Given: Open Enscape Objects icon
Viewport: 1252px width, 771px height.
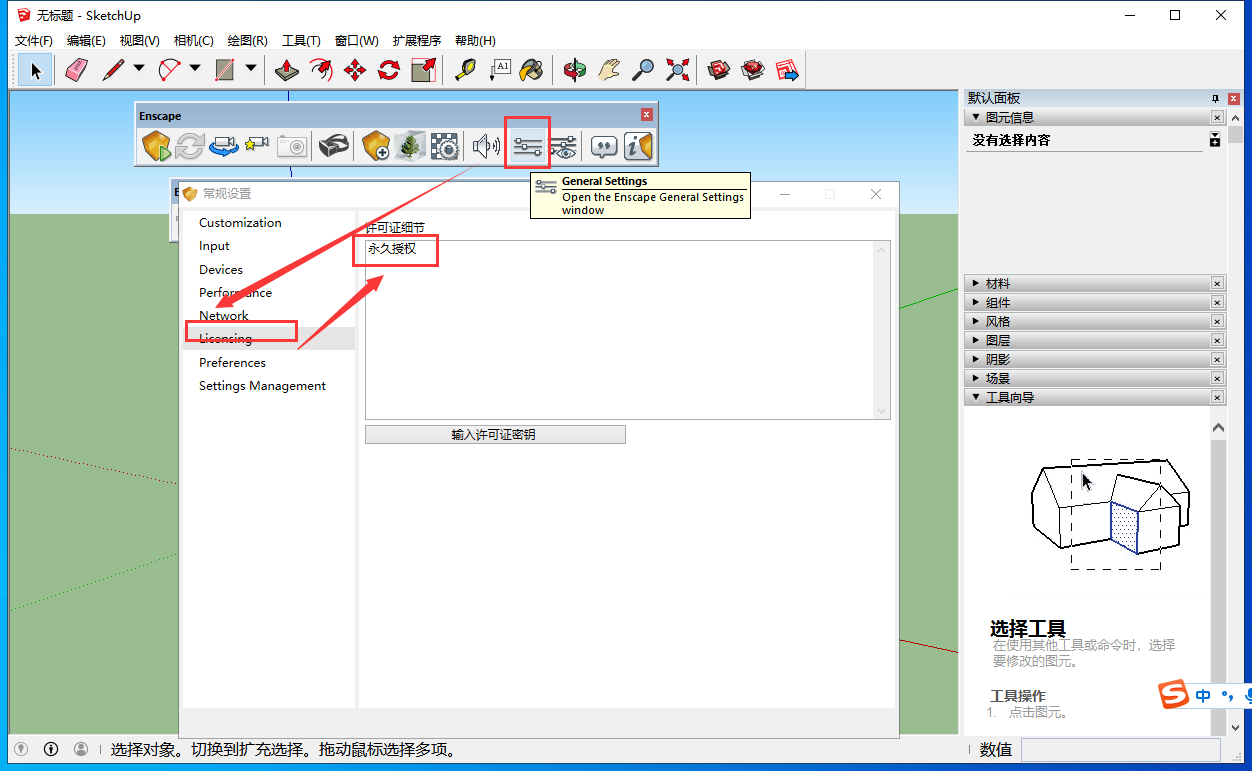Looking at the screenshot, I should 376,147.
